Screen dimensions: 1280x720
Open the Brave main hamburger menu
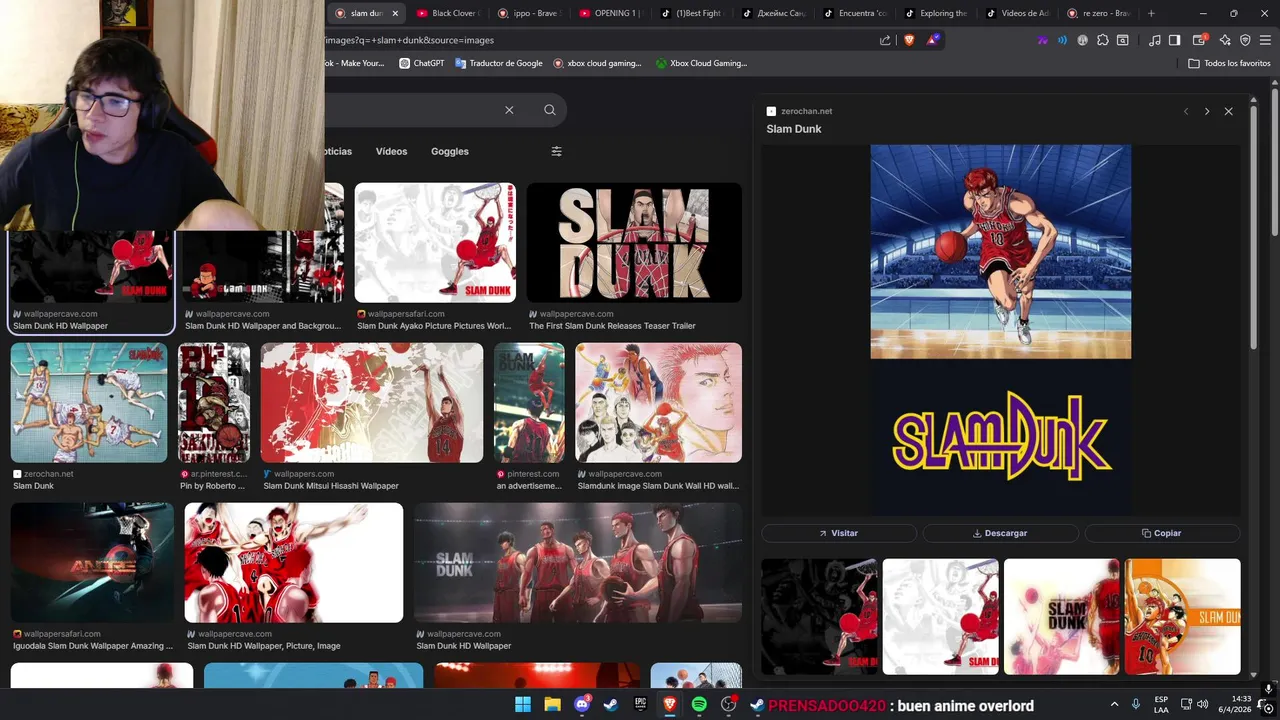click(x=1266, y=40)
